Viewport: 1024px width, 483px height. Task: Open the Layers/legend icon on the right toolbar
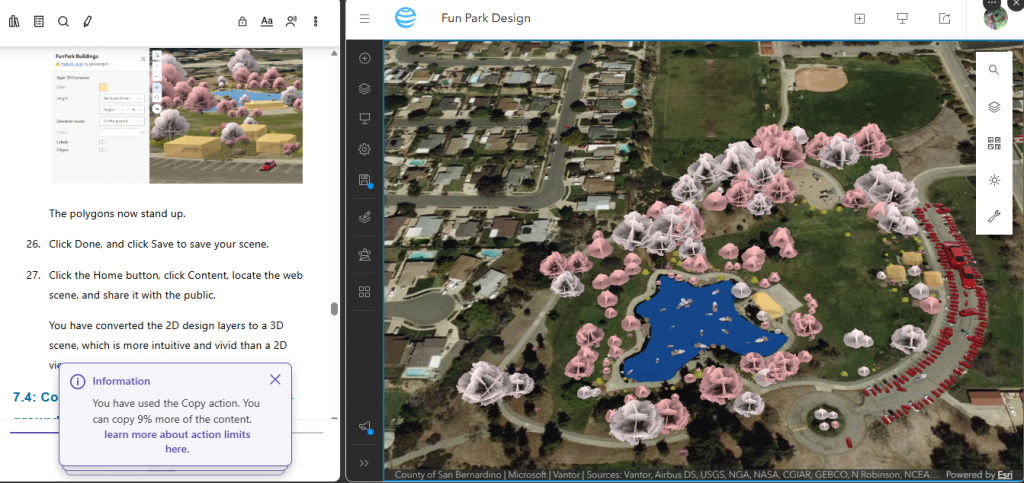(994, 107)
